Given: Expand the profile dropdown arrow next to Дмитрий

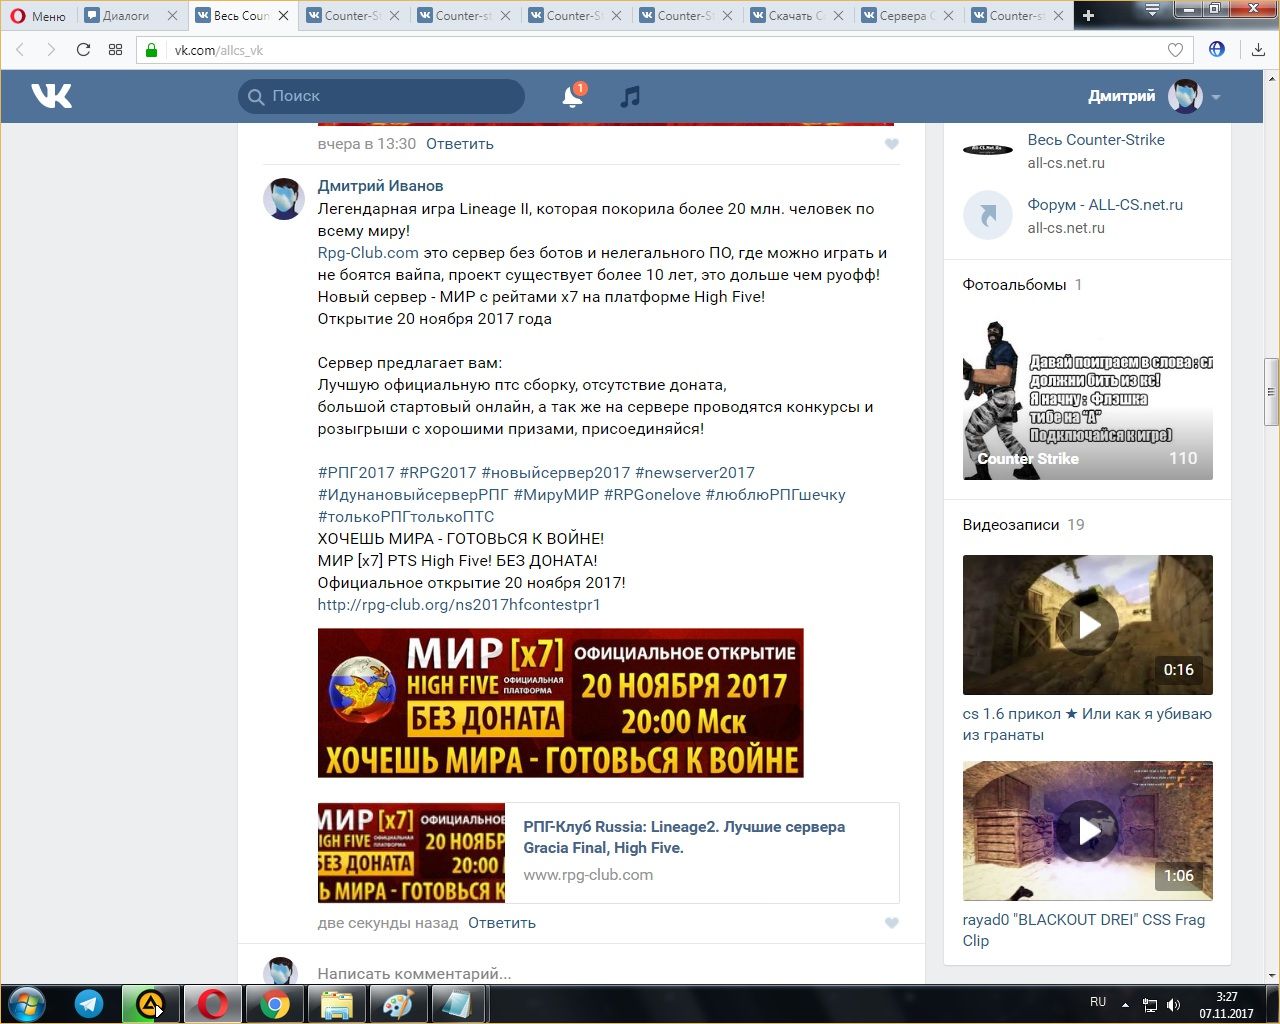Looking at the screenshot, I should point(1216,97).
